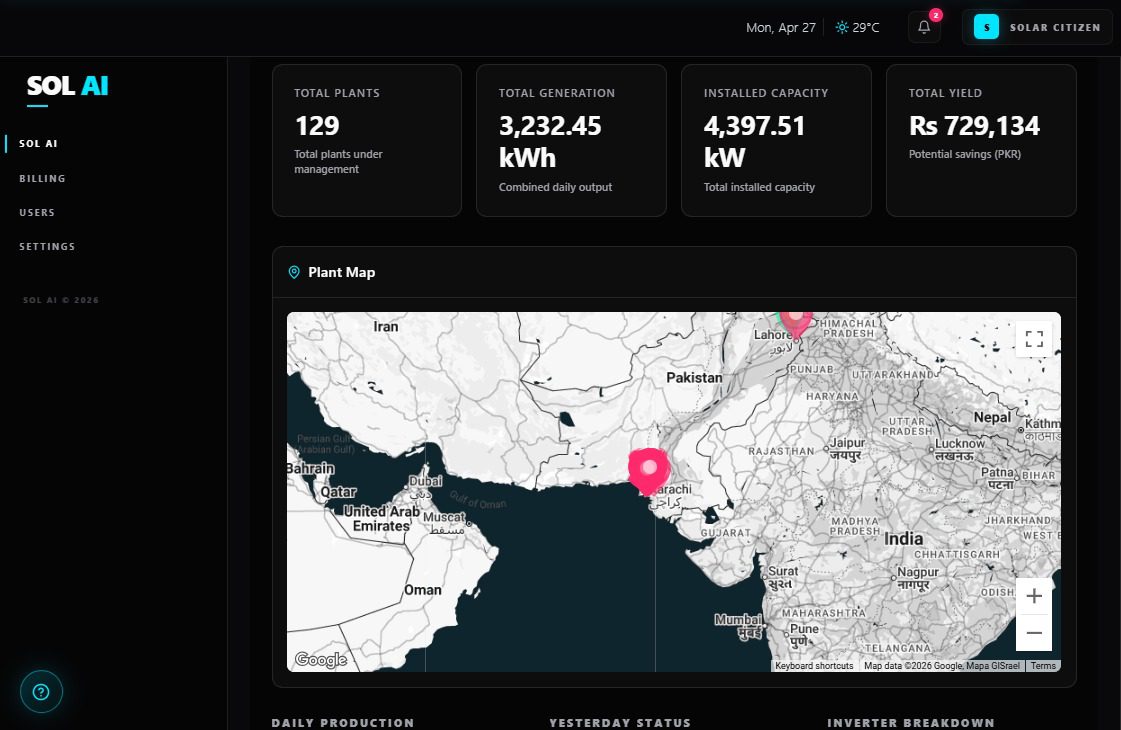Go to SOL AI sidebar item
The height and width of the screenshot is (730, 1121).
tap(39, 144)
